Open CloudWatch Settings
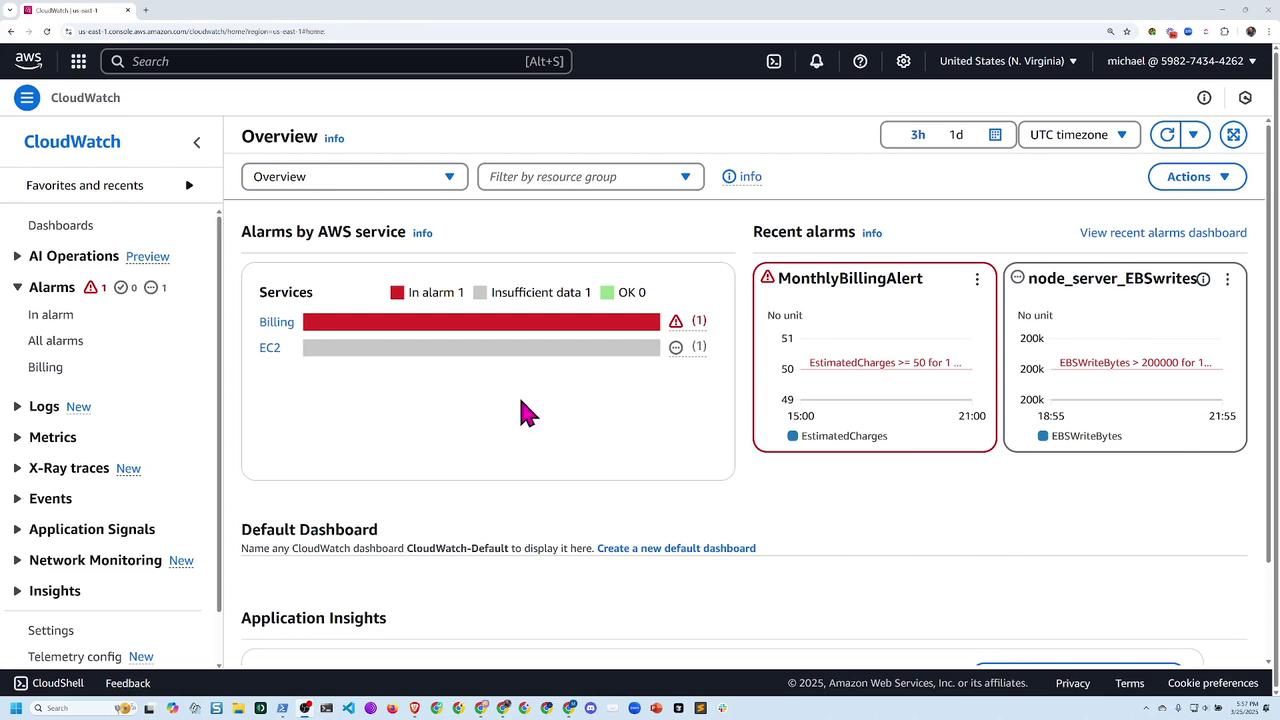This screenshot has height=720, width=1280. (51, 631)
